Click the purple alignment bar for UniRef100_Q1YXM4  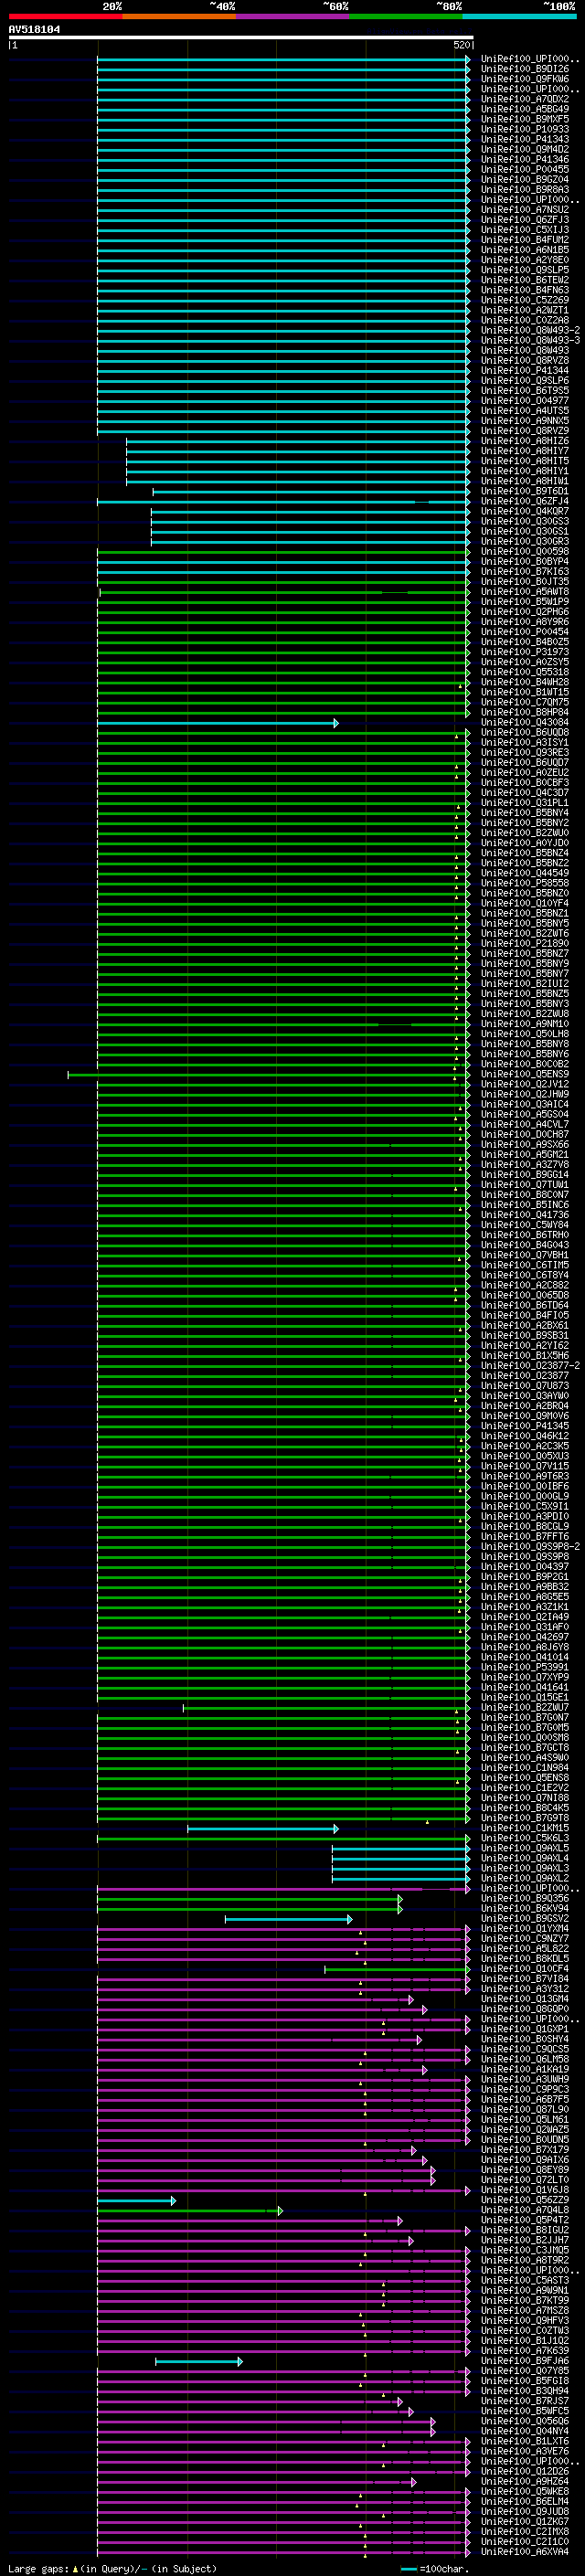click(x=283, y=1929)
